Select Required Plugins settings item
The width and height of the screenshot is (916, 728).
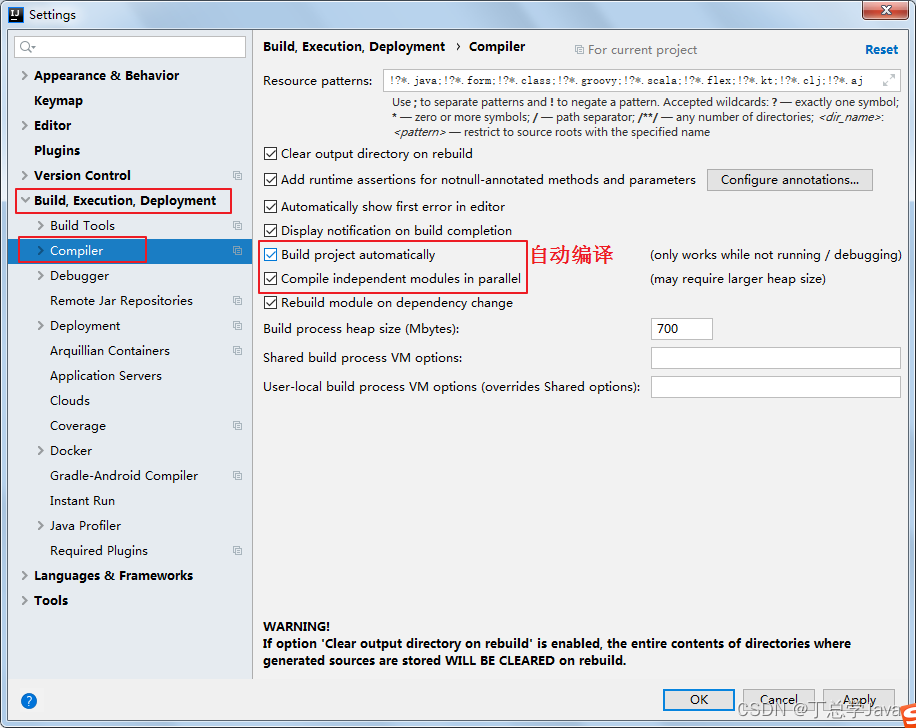99,550
